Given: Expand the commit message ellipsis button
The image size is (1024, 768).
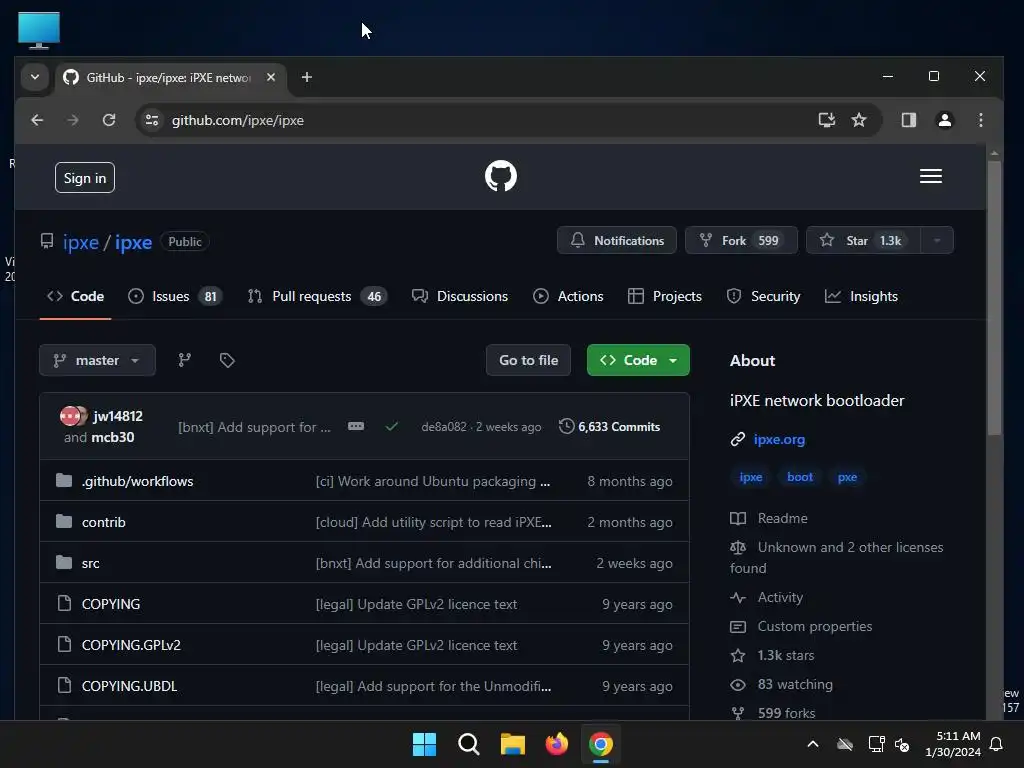Looking at the screenshot, I should point(356,426).
